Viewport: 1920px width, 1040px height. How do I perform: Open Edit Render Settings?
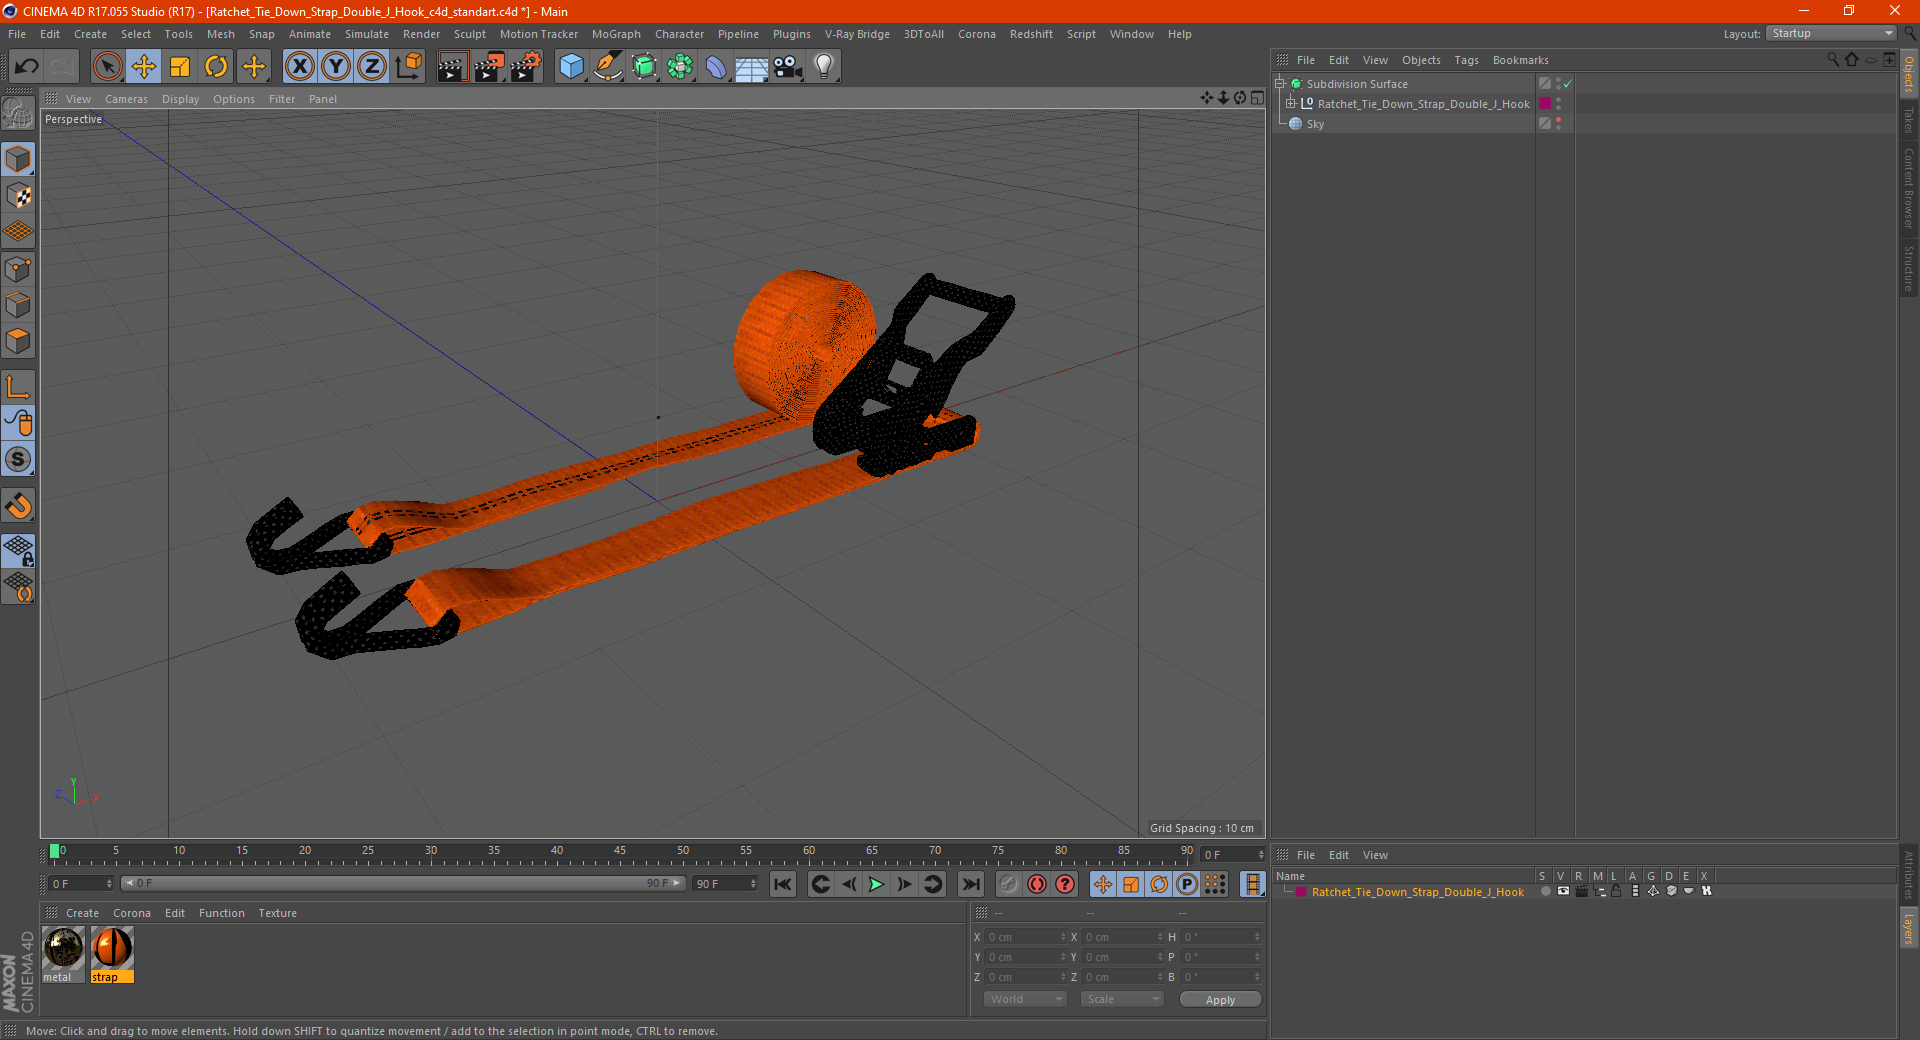[x=526, y=67]
